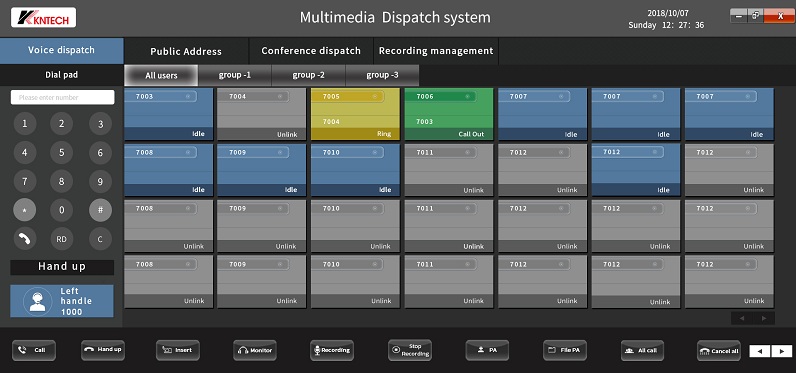Select the yellow 7005 Ring tile
Viewport: 796px width, 373px height.
click(x=355, y=114)
